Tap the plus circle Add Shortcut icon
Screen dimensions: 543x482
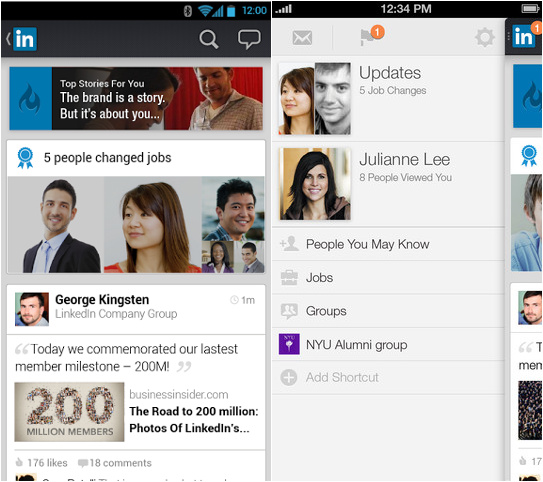pos(289,377)
